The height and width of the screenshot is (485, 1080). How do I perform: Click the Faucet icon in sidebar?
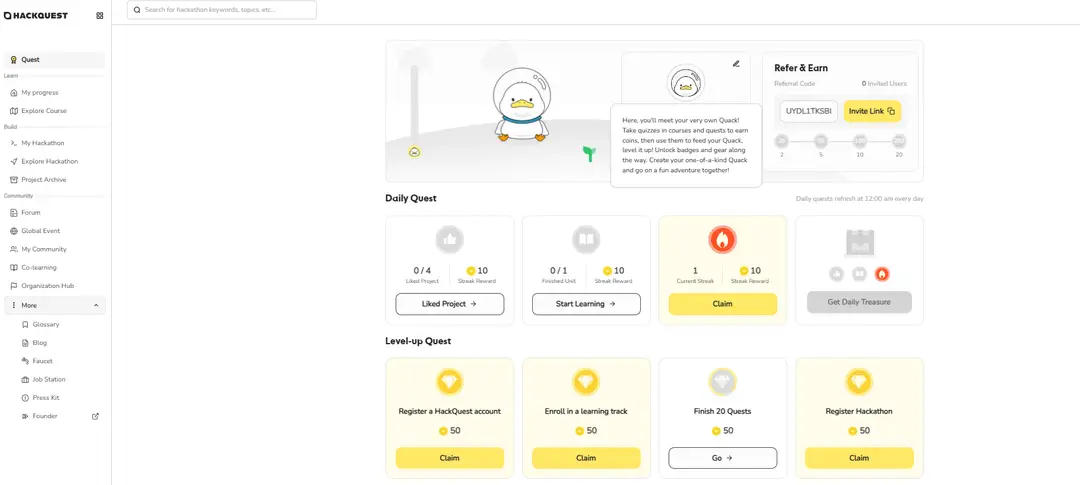[x=24, y=361]
